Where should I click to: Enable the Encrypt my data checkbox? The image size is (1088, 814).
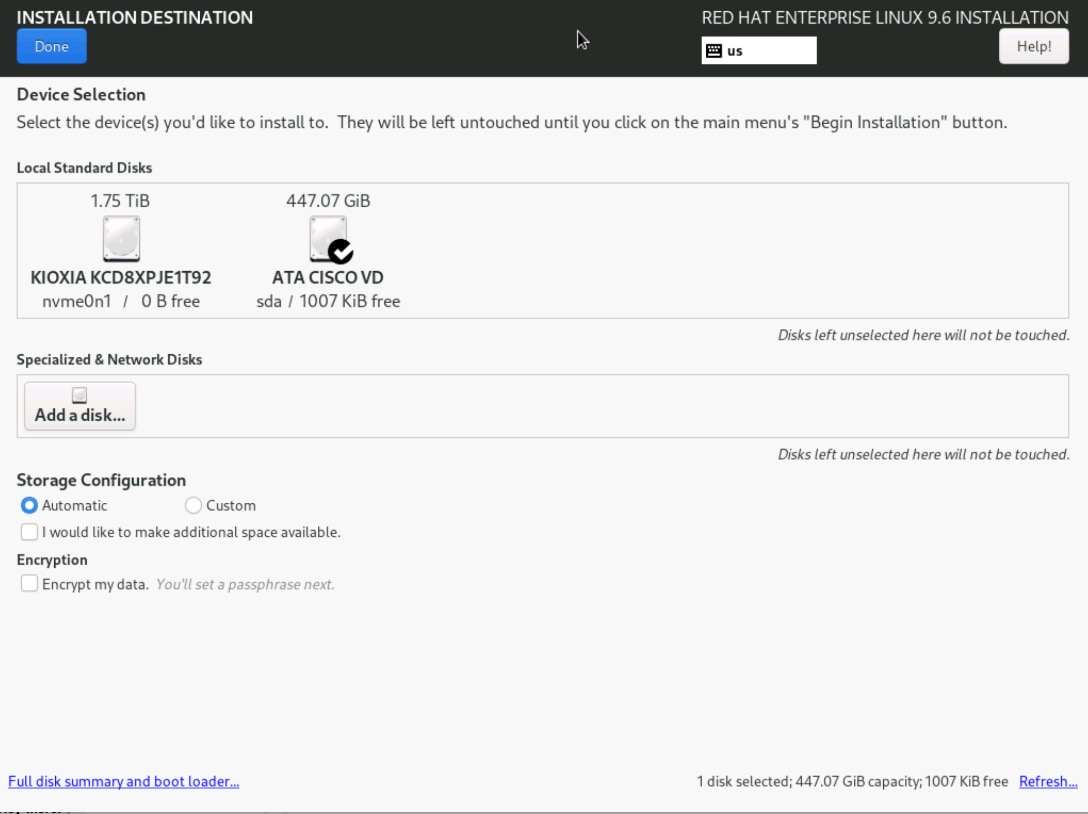[29, 584]
